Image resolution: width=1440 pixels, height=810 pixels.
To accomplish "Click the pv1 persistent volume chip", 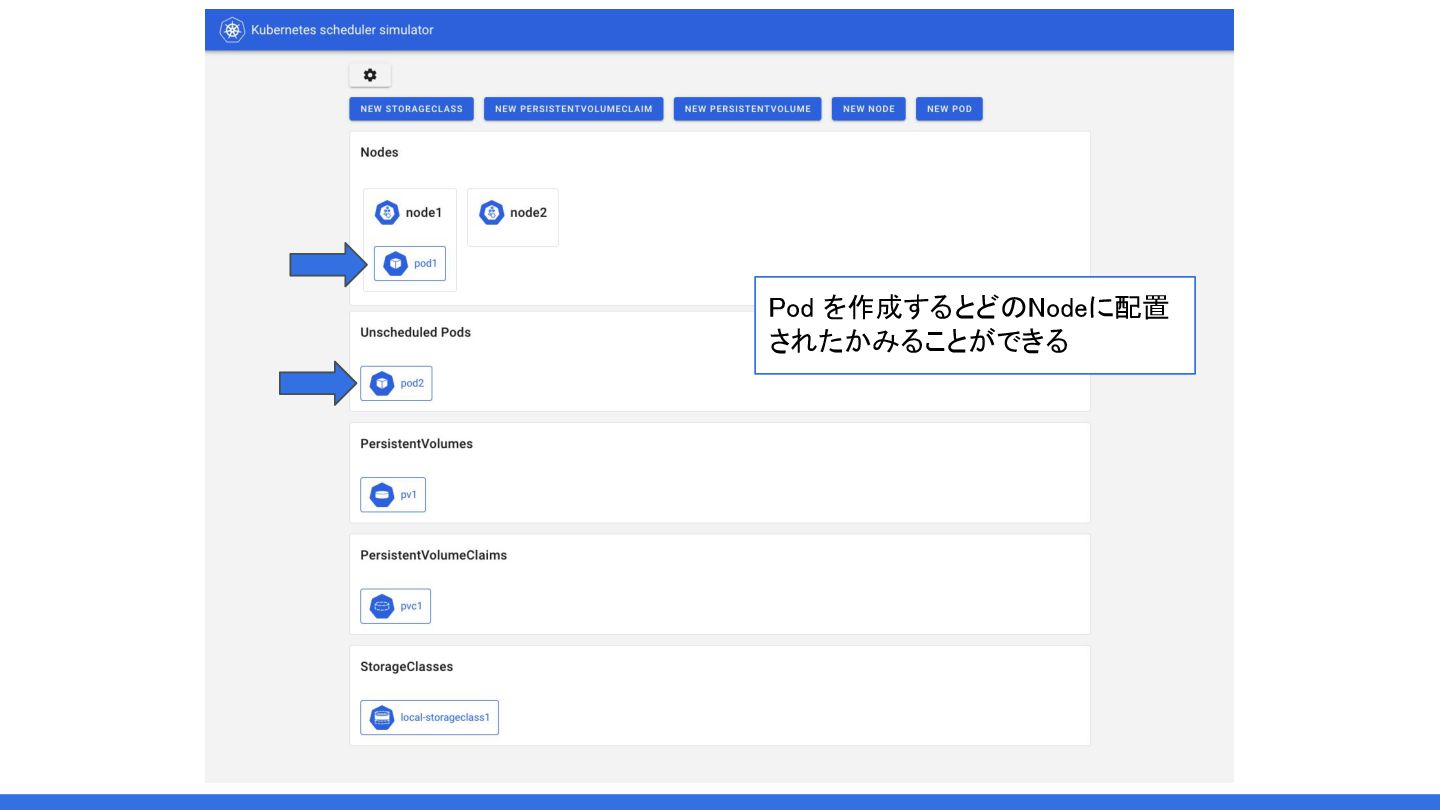I will (393, 495).
